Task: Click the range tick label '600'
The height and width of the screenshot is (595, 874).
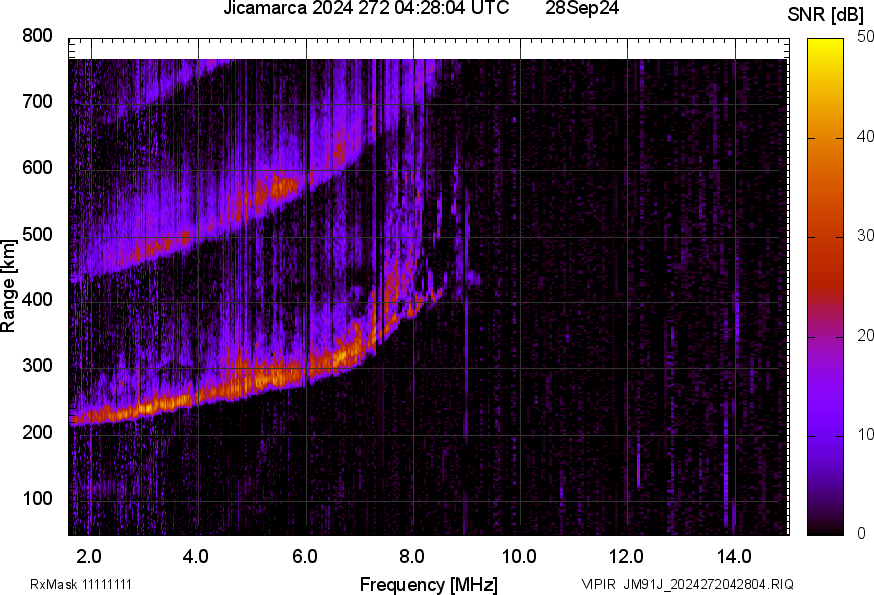Action: pos(37,168)
